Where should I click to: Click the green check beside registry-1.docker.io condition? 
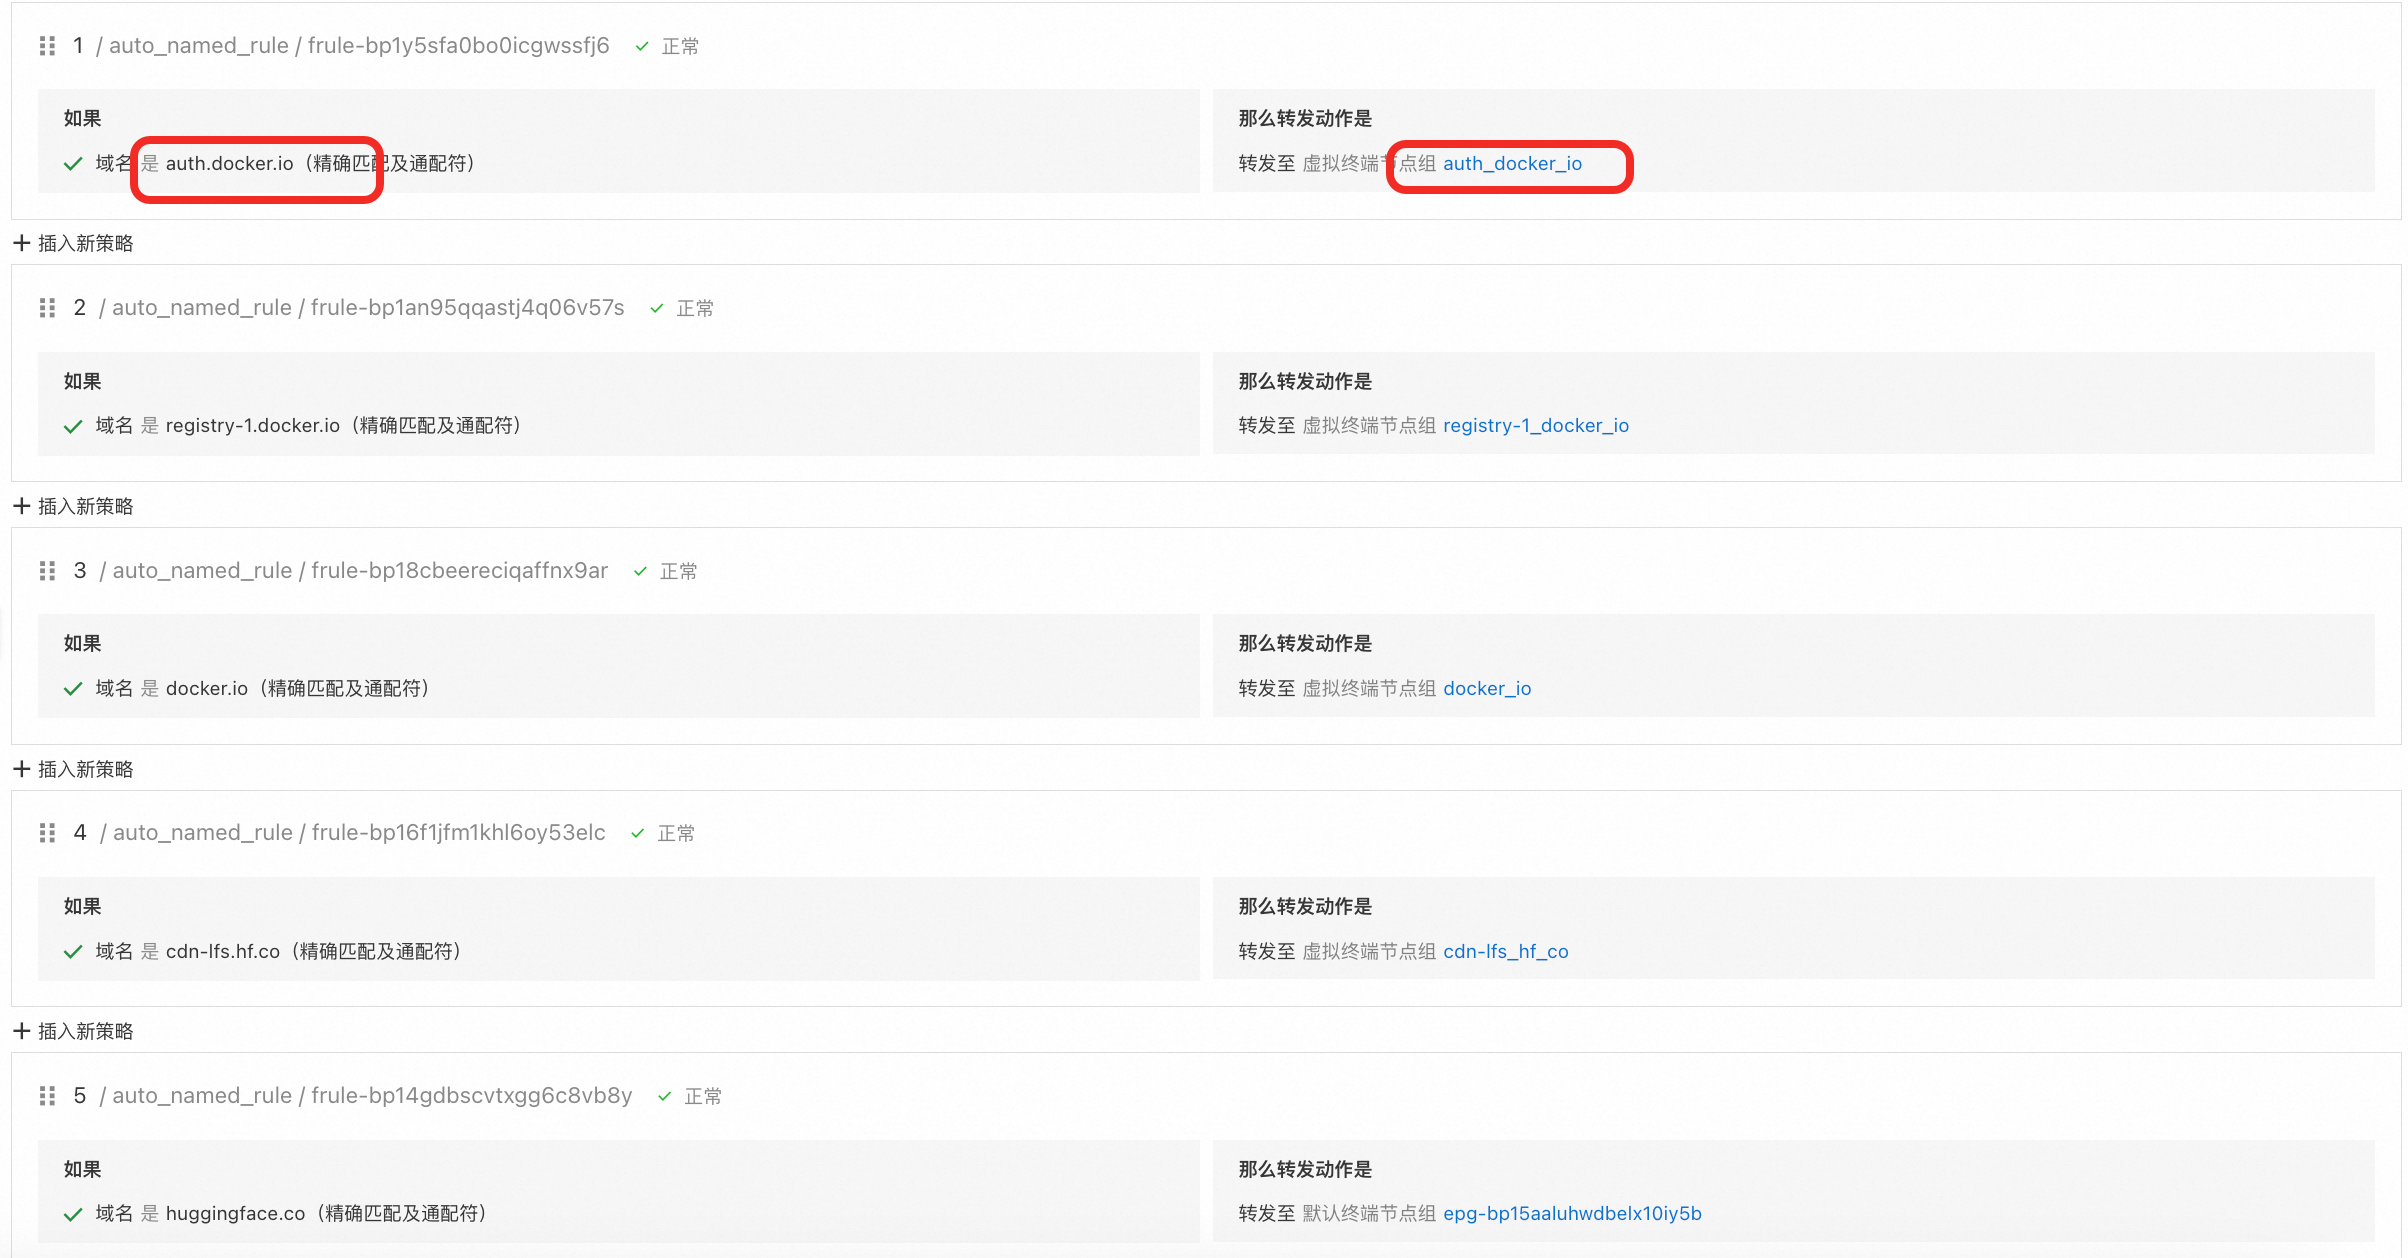(x=73, y=426)
